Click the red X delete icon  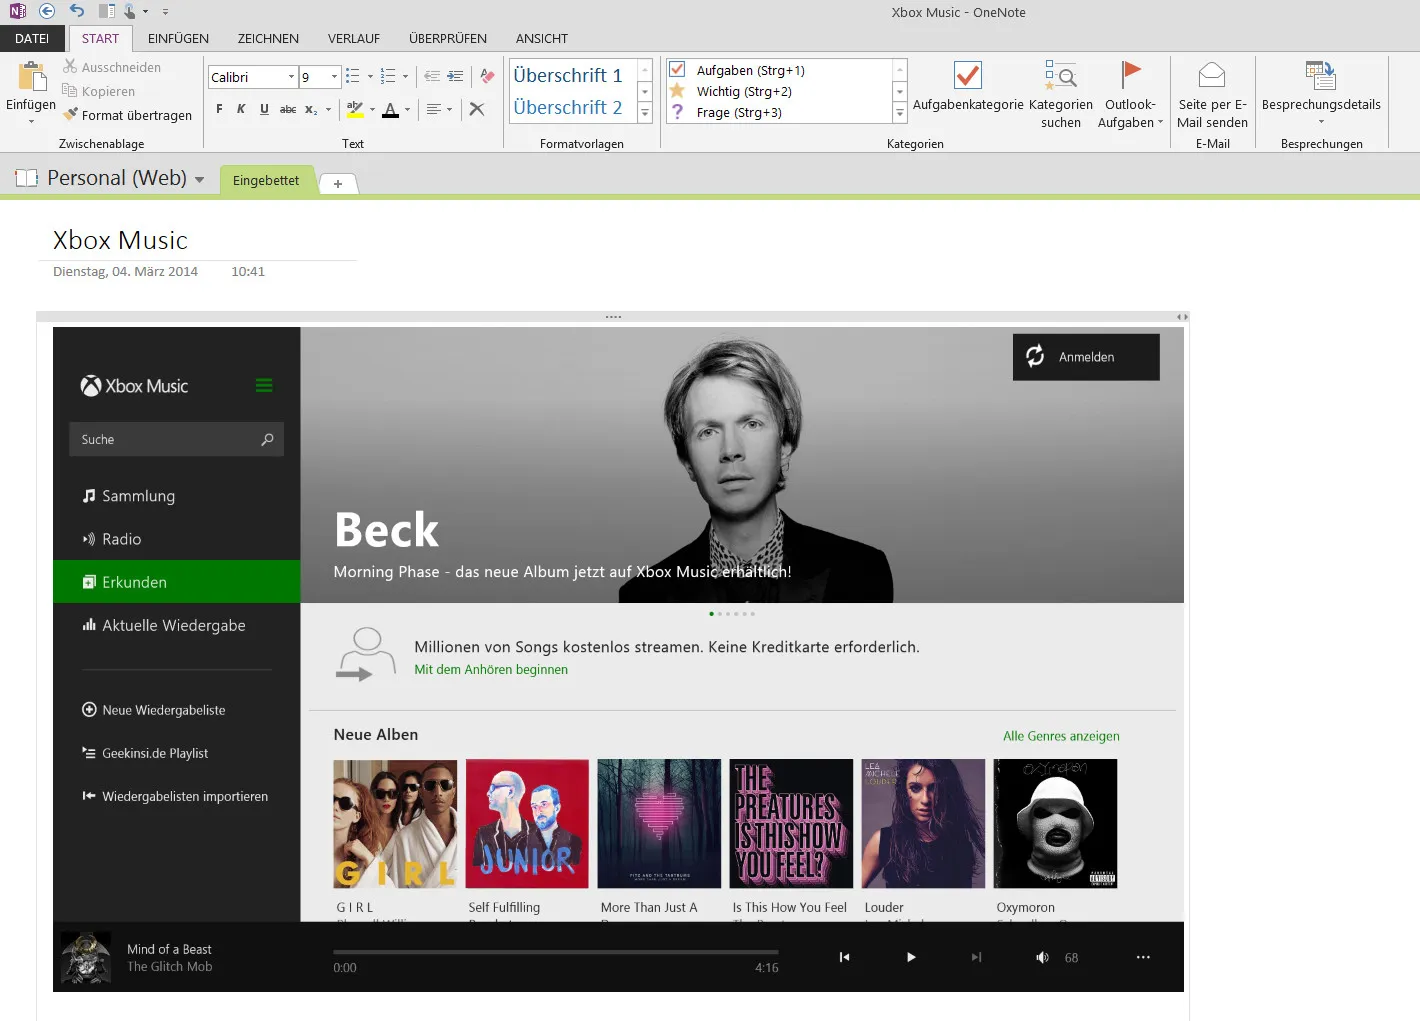tap(477, 109)
